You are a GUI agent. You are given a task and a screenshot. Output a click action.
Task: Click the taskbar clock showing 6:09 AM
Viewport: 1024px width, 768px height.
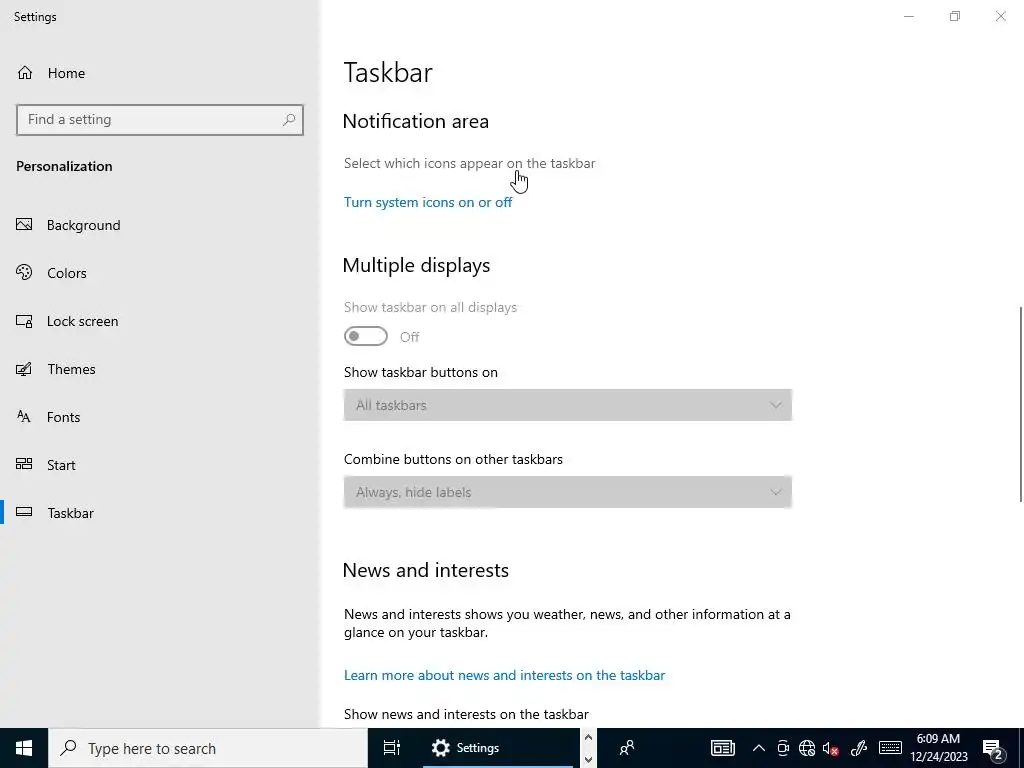pos(938,748)
